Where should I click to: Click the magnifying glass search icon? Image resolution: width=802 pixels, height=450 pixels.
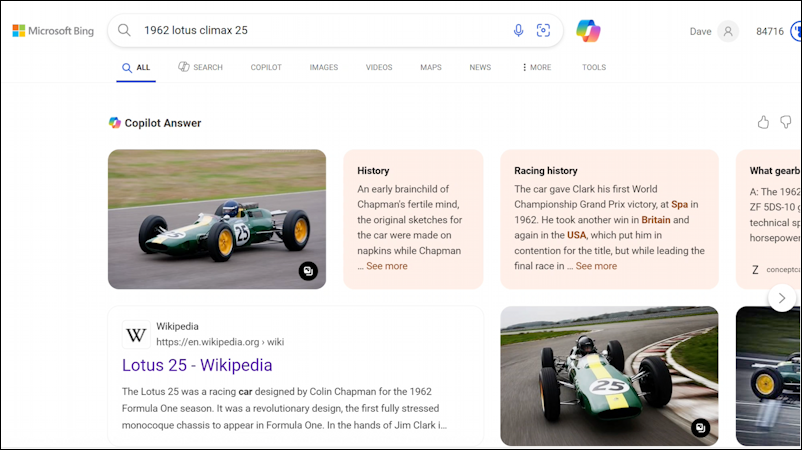[125, 31]
